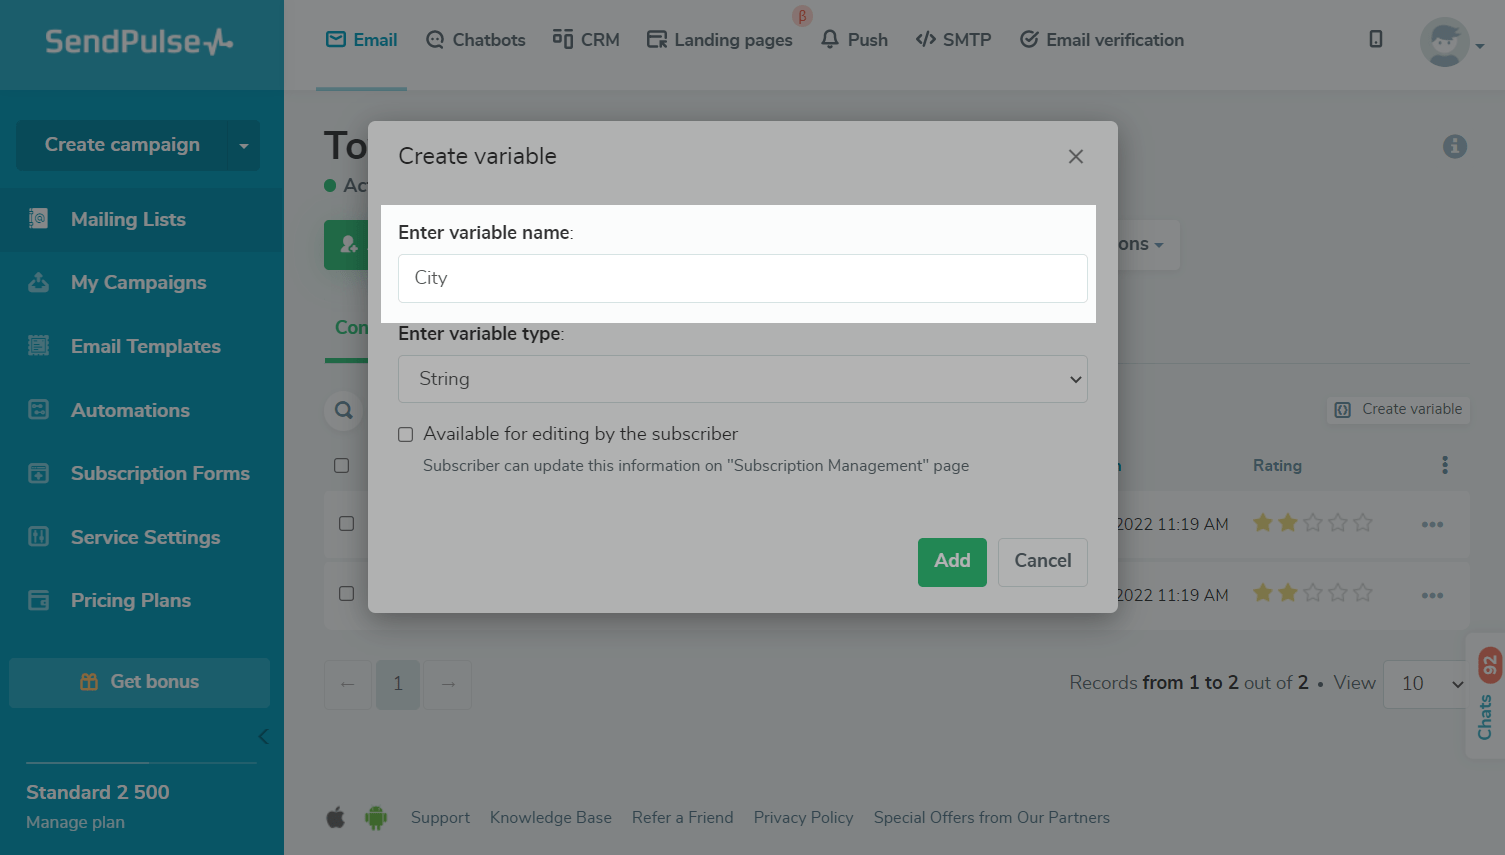Open three-dot menu for first contact row

pyautogui.click(x=1432, y=524)
